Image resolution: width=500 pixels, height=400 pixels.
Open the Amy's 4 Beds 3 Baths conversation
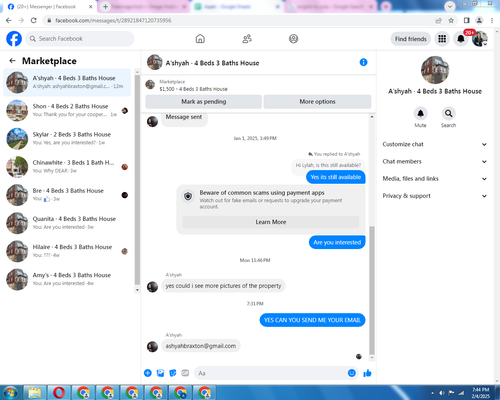67,279
